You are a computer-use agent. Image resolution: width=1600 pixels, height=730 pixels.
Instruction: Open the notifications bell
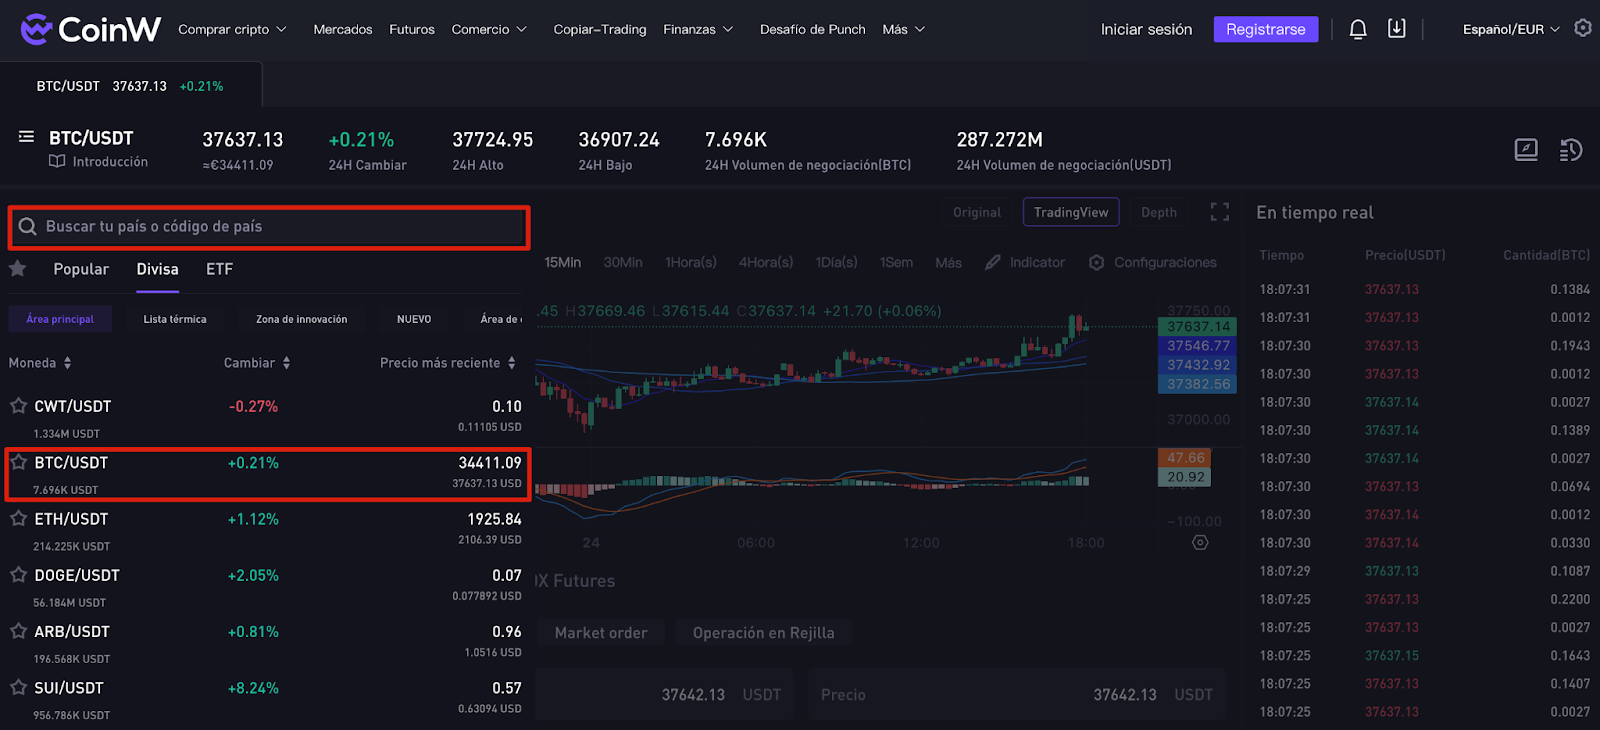pos(1358,29)
